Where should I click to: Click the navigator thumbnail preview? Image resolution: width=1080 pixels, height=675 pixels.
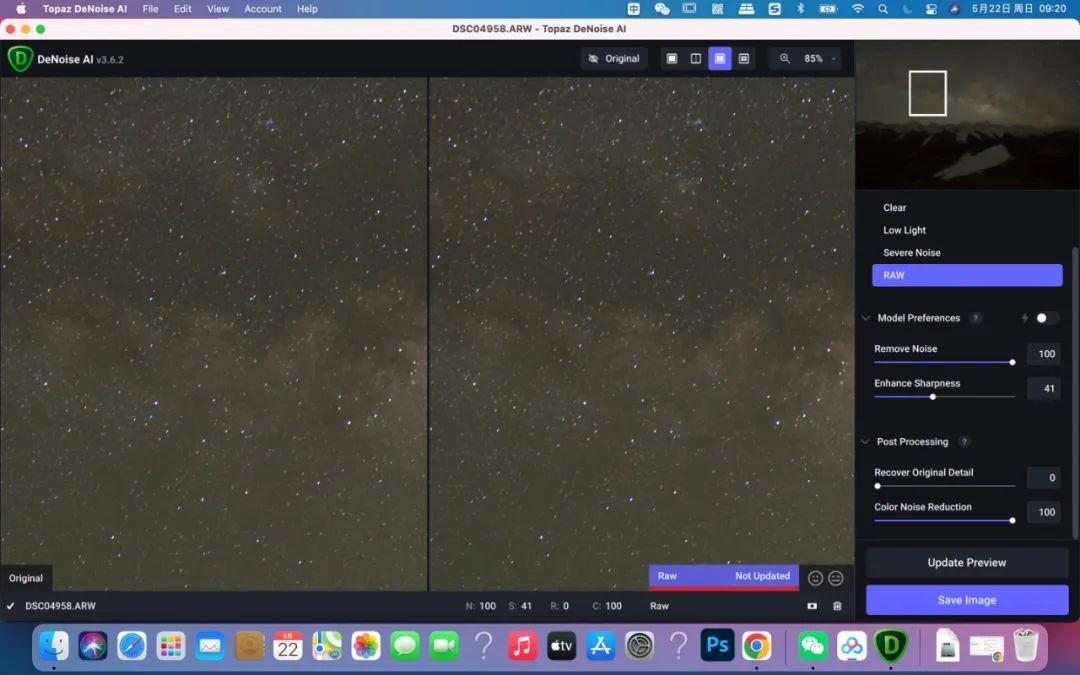967,115
